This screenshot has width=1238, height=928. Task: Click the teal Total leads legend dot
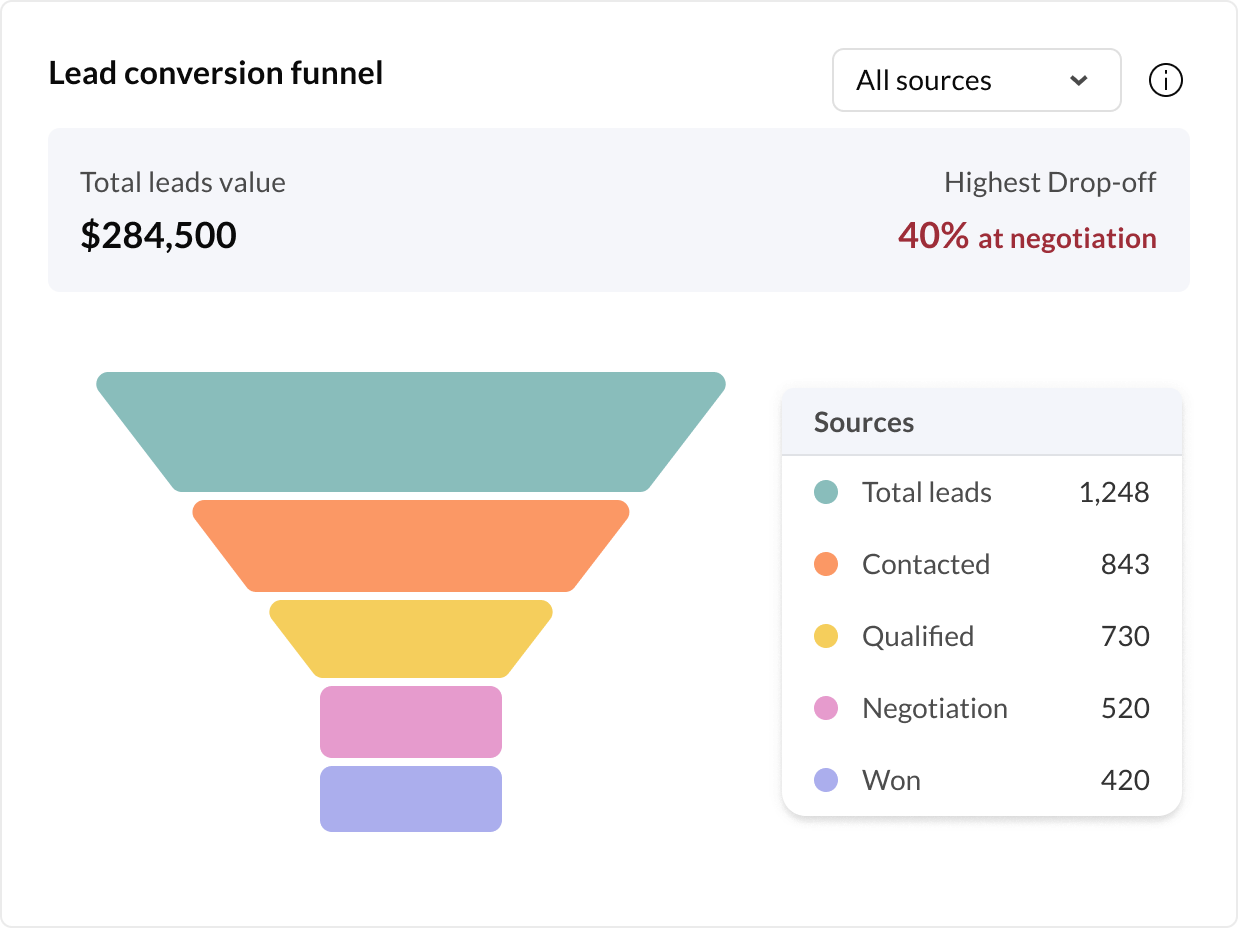coord(825,492)
